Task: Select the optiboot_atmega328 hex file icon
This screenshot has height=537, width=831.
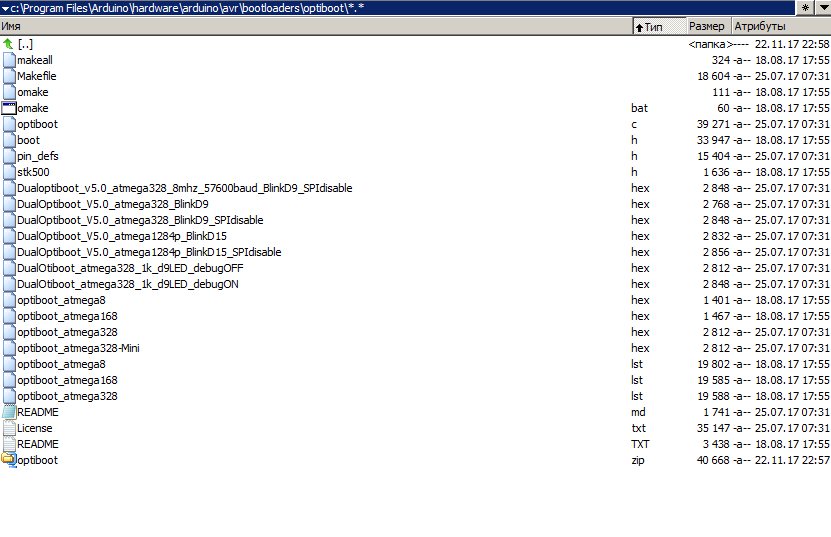Action: point(9,332)
